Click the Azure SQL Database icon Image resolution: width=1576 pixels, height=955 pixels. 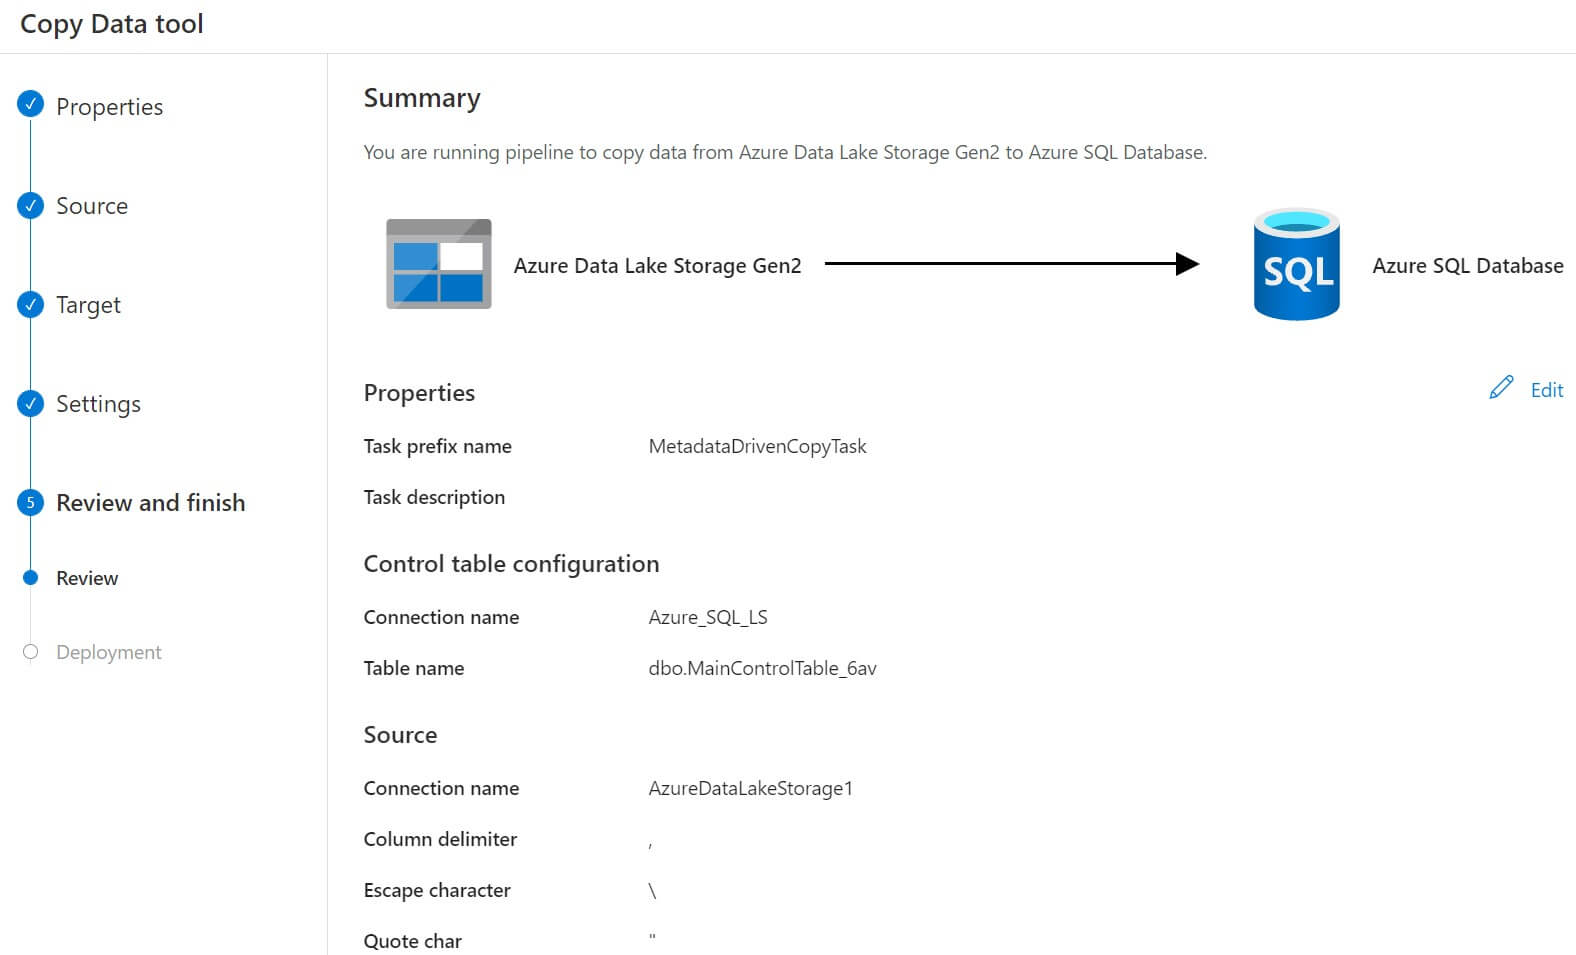[x=1296, y=264]
